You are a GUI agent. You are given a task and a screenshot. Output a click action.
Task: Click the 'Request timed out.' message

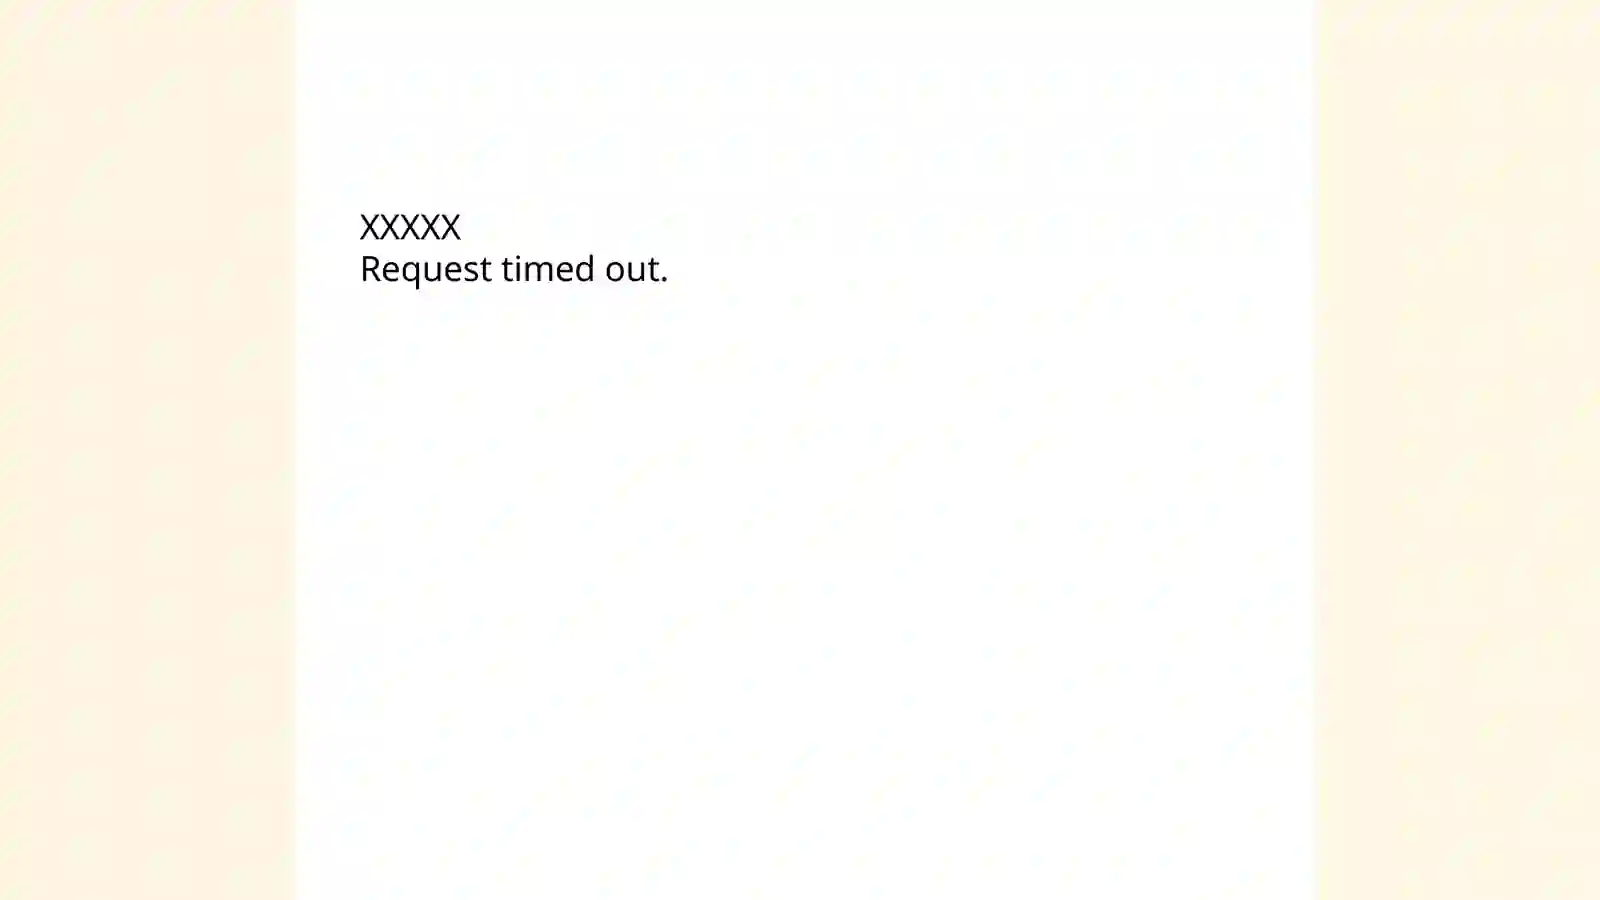click(x=514, y=269)
